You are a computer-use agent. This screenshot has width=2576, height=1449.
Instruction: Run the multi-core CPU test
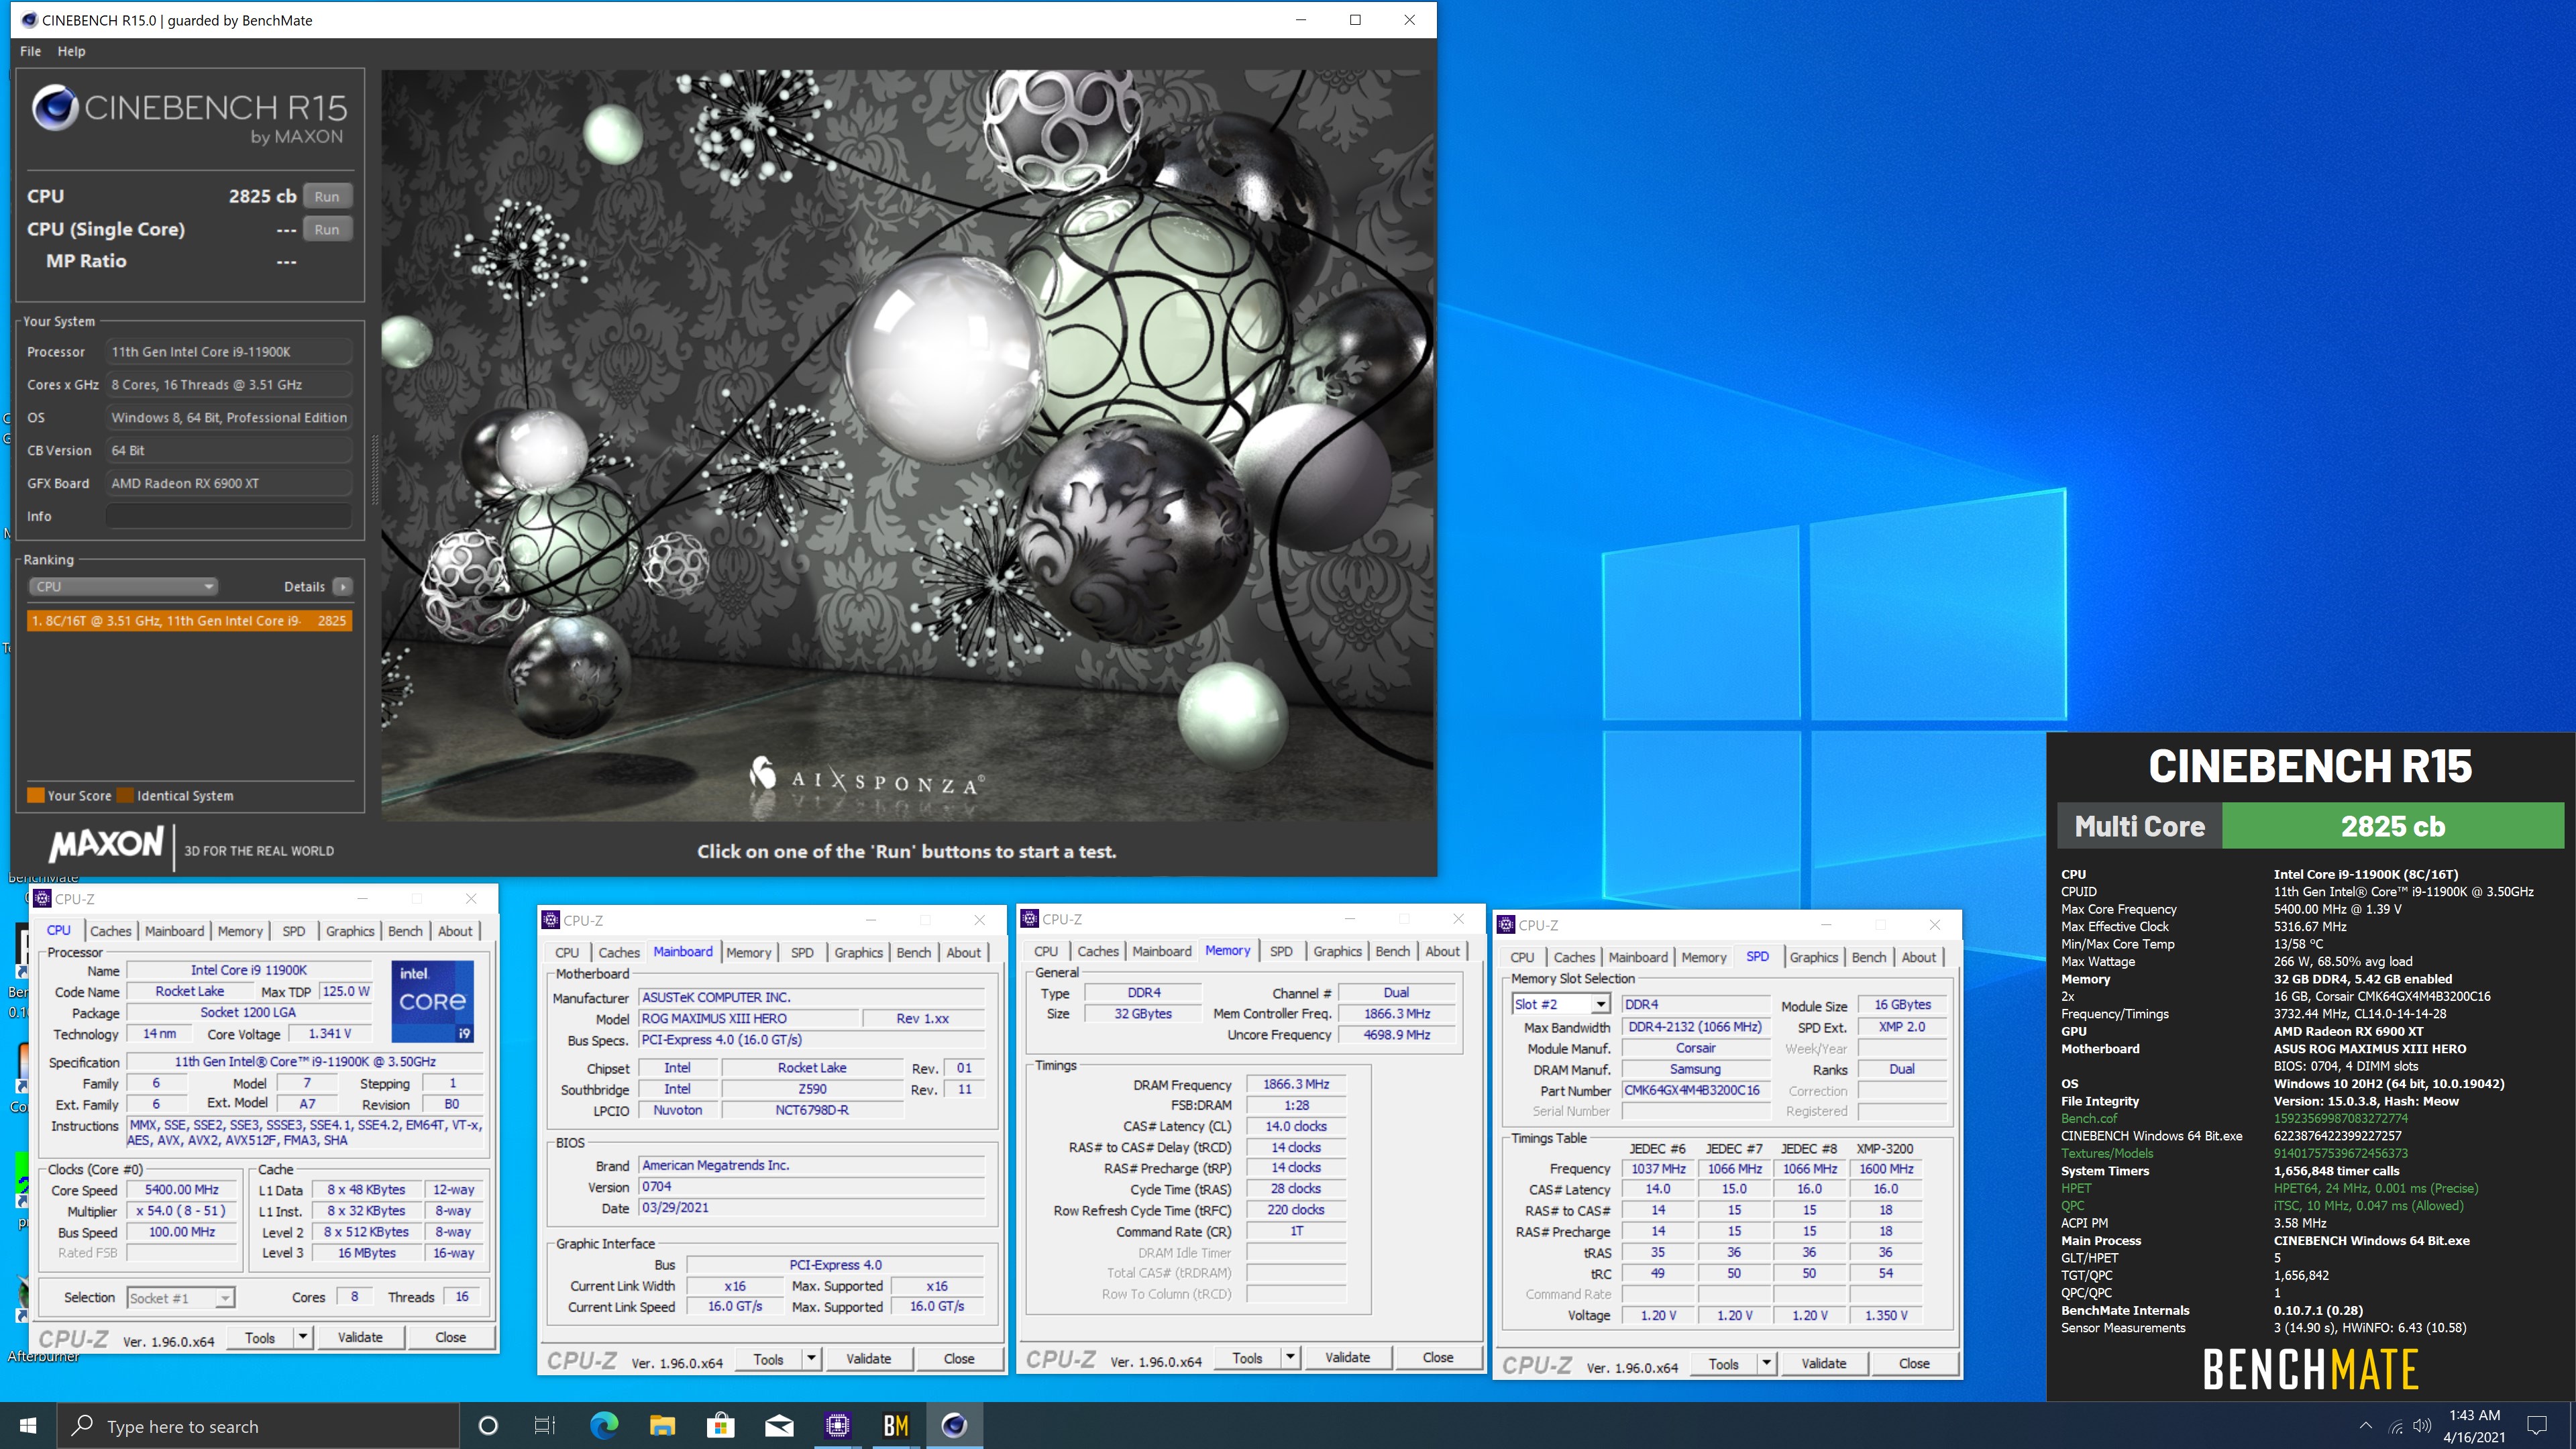click(x=327, y=196)
